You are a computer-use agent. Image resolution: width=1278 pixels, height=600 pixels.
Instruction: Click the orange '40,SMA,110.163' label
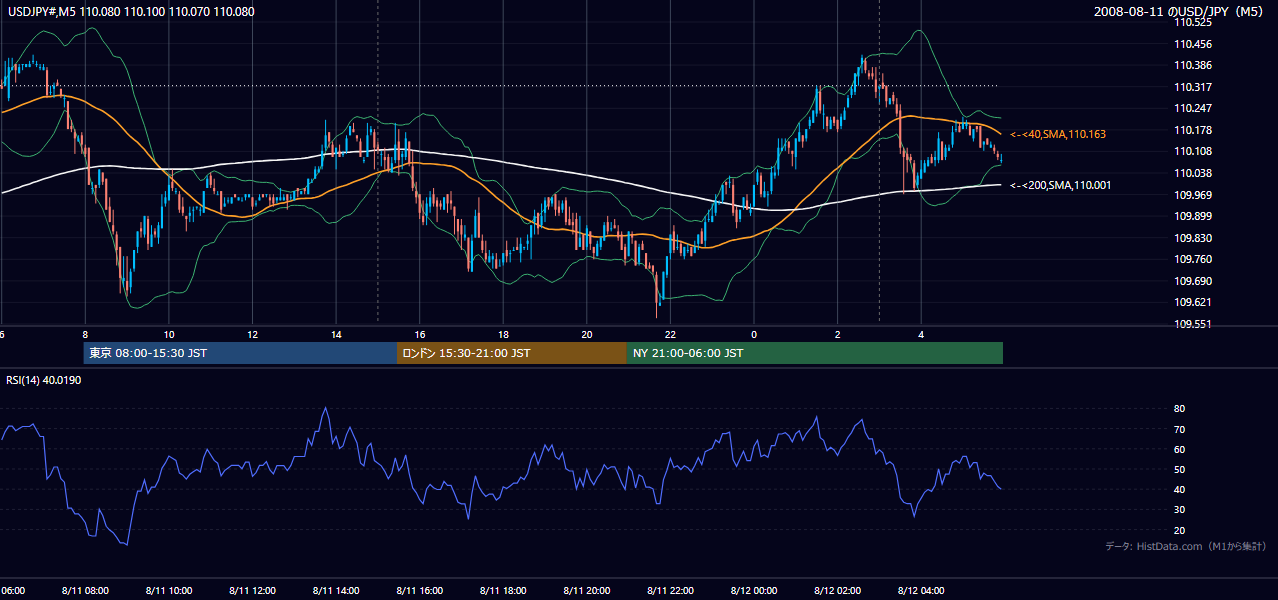point(1058,133)
